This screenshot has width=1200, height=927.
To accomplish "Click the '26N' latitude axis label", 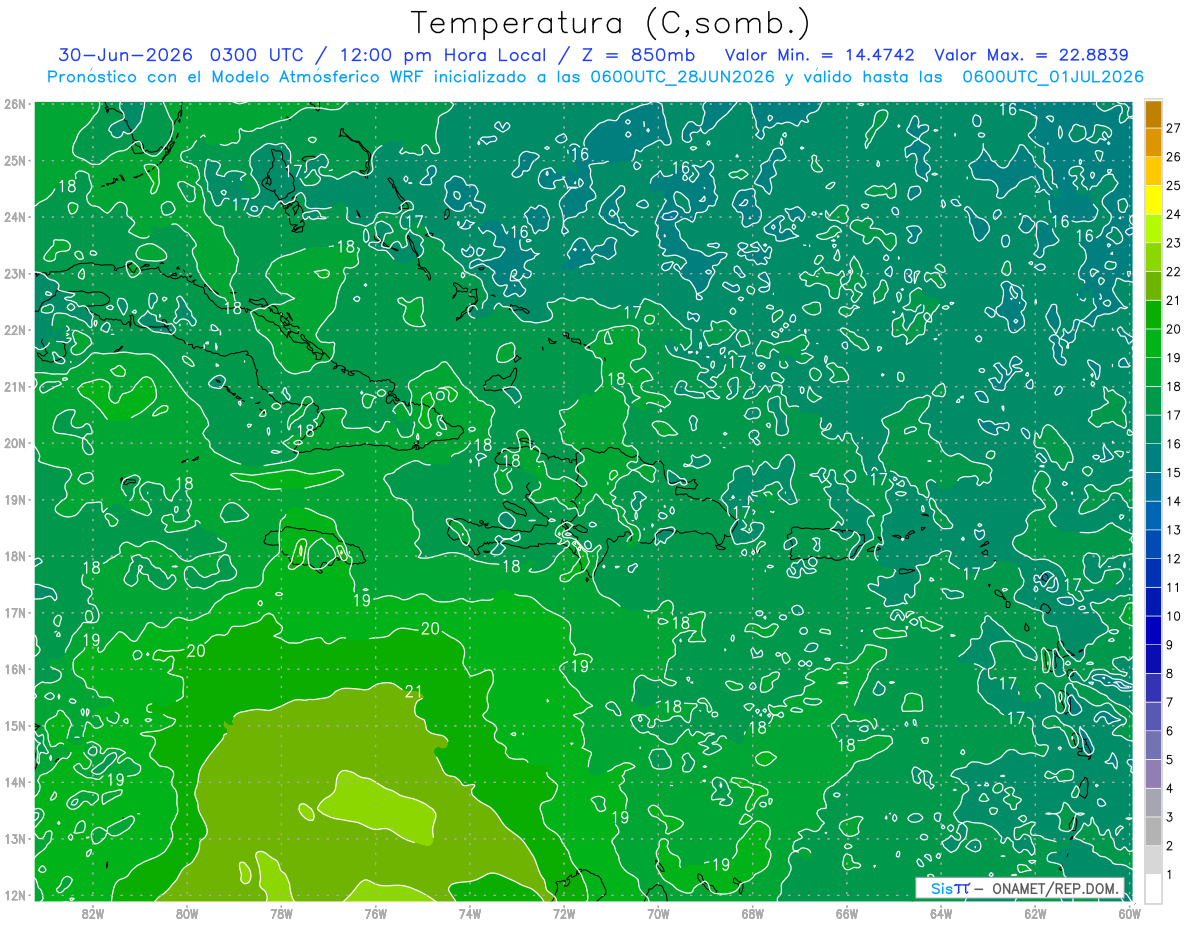I will coord(15,104).
